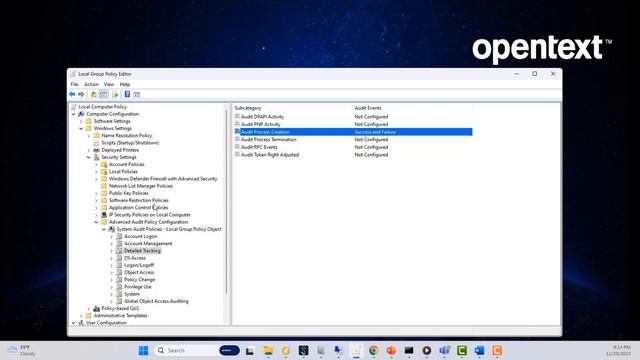Collapse the Computer Configuration node
The height and width of the screenshot is (360, 640).
point(73,114)
